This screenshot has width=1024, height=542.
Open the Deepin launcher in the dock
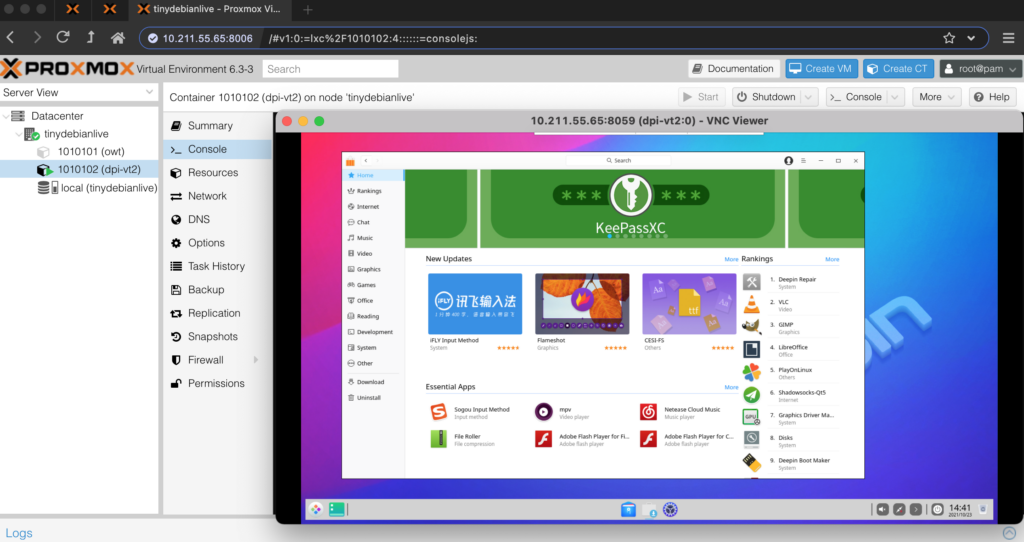coord(316,510)
